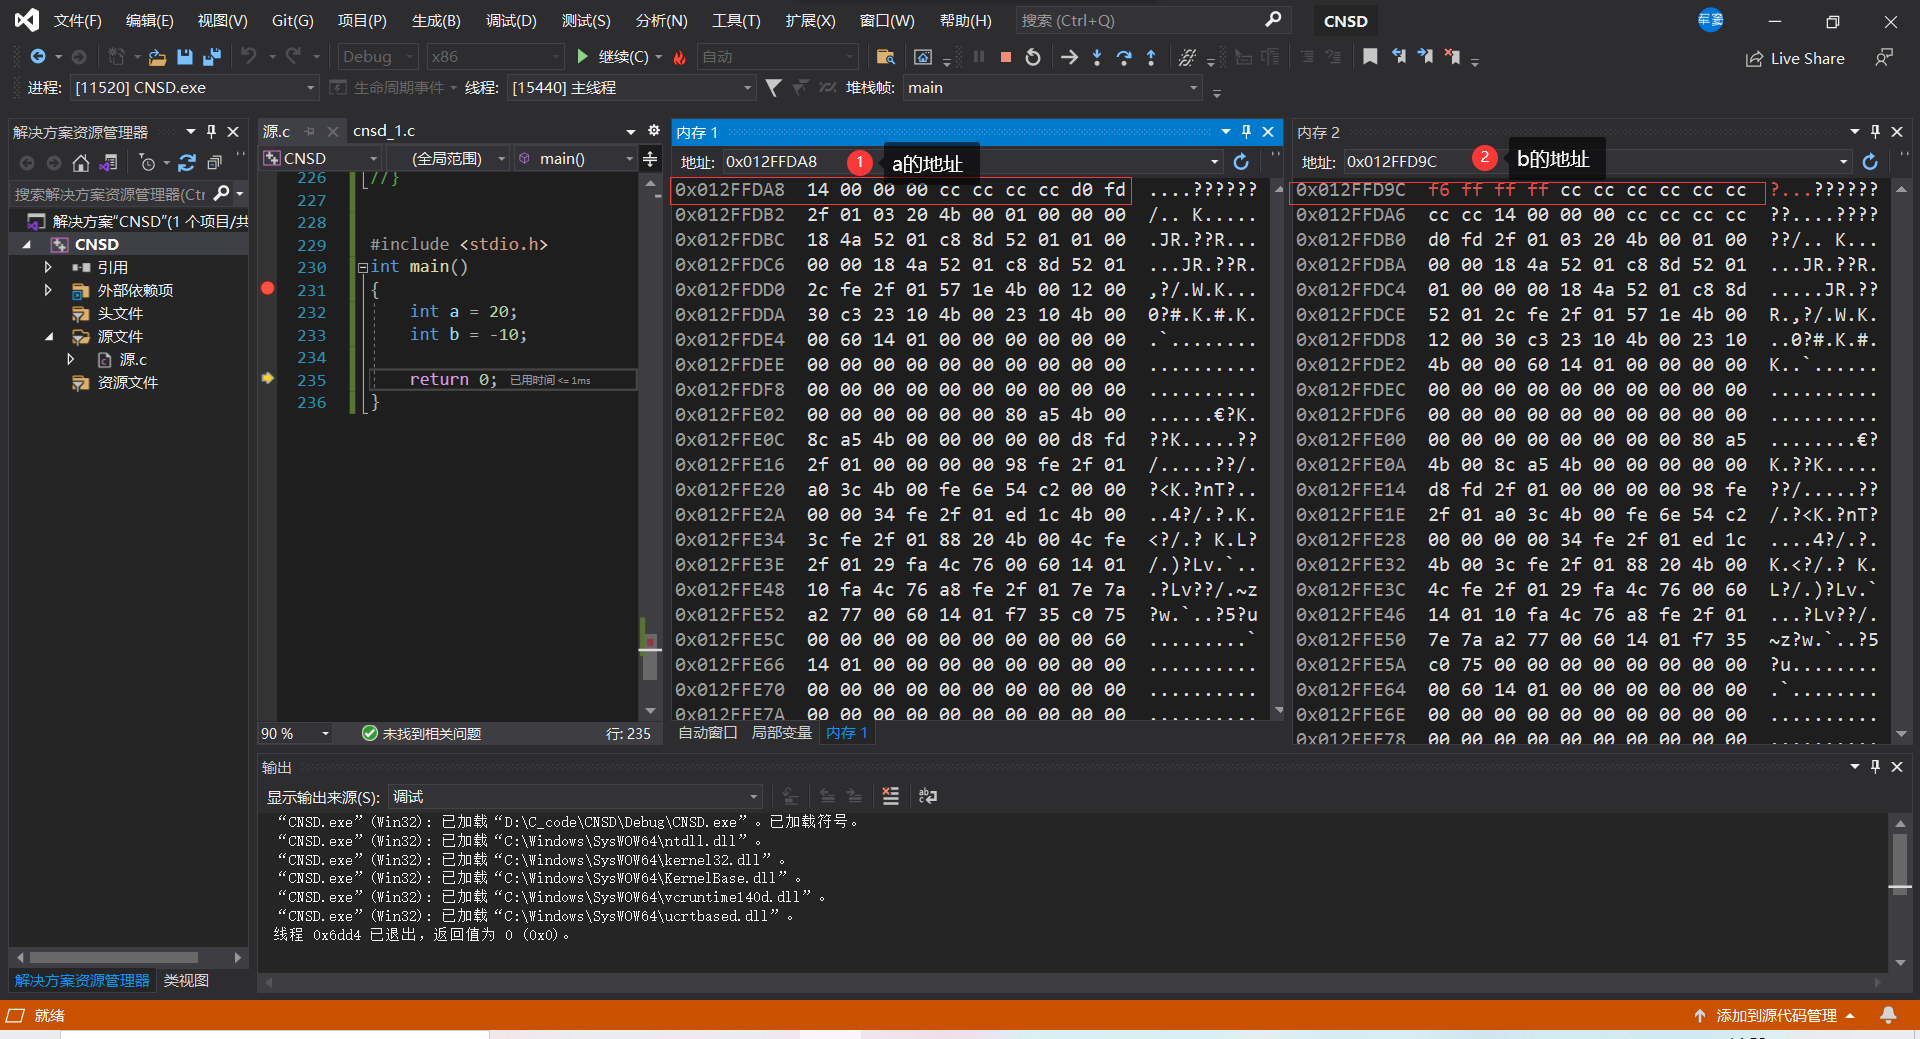This screenshot has height=1039, width=1920.
Task: Open the 工具(T) menu
Action: point(736,21)
